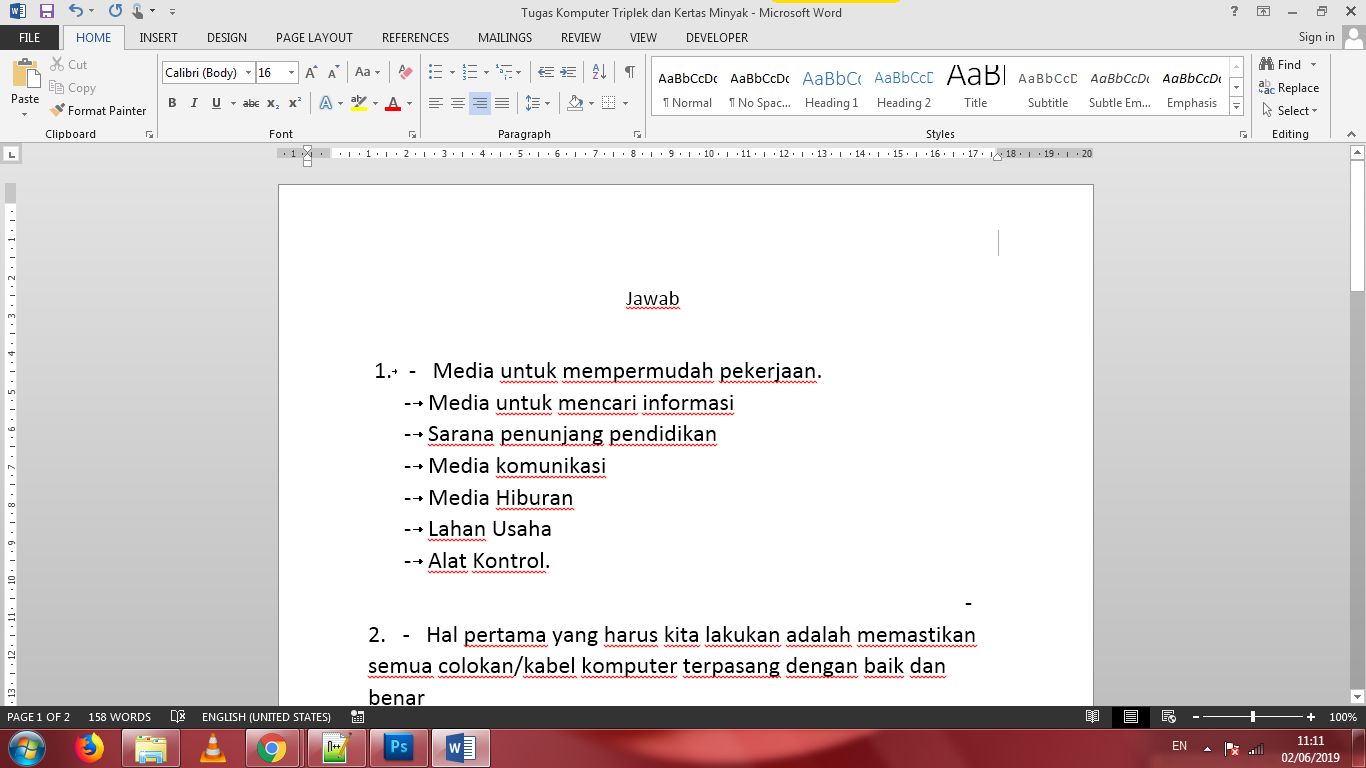This screenshot has height=768, width=1366.
Task: Toggle Show/Hide paragraph marks
Action: click(x=629, y=72)
